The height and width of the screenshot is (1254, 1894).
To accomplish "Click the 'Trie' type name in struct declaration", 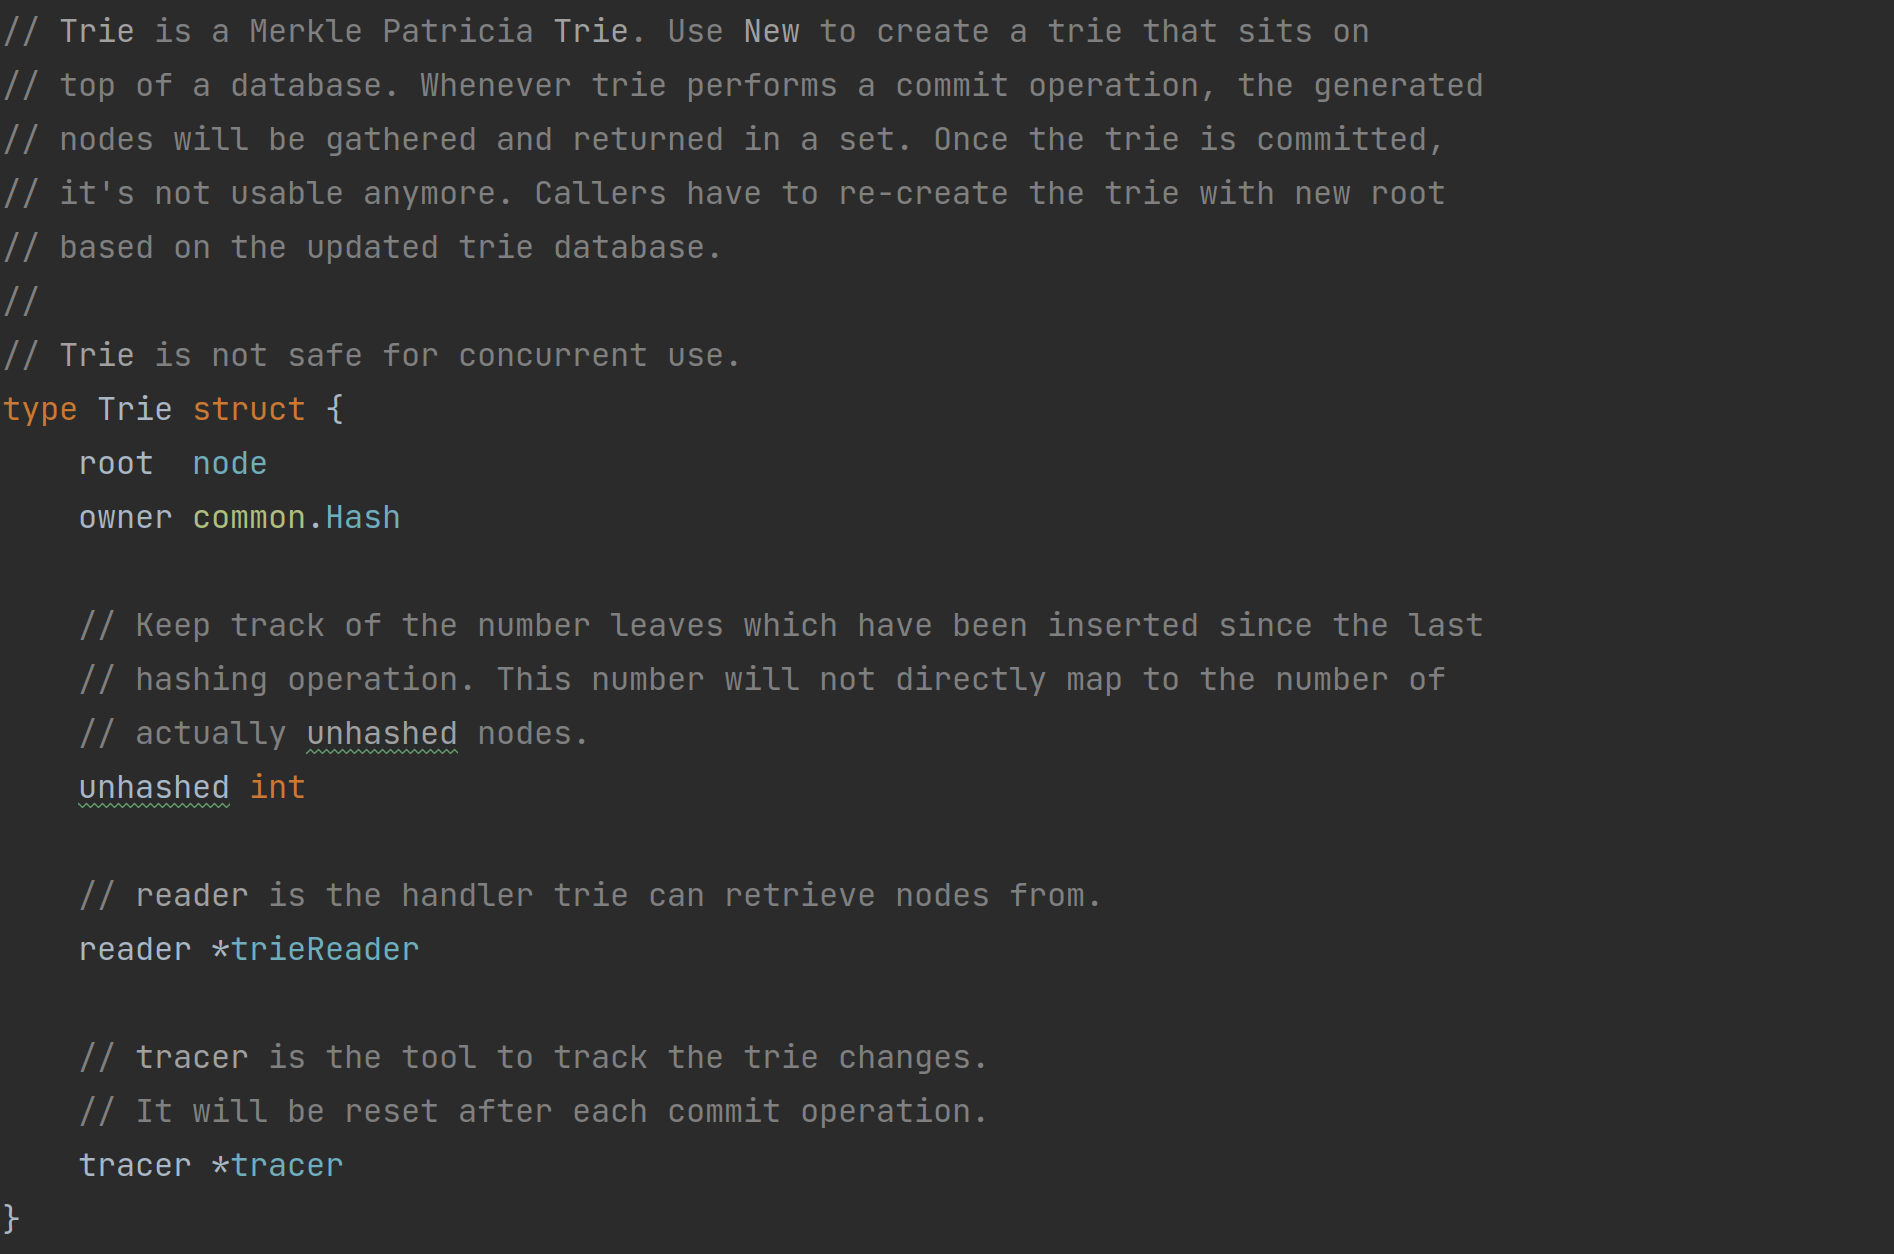I will tap(135, 409).
